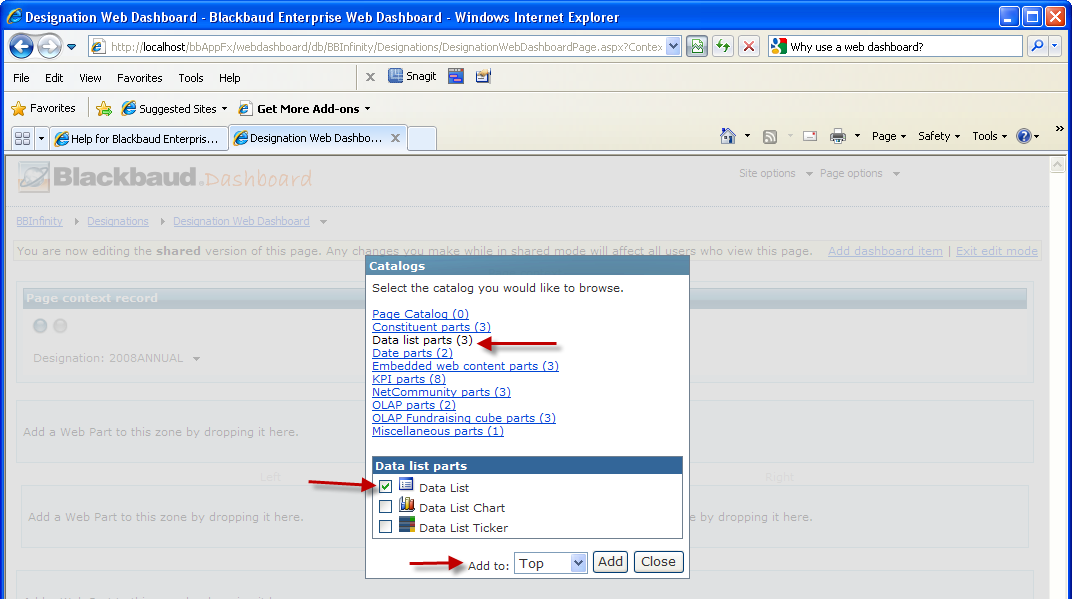Open the Favorites star panel
The image size is (1072, 599).
[44, 108]
